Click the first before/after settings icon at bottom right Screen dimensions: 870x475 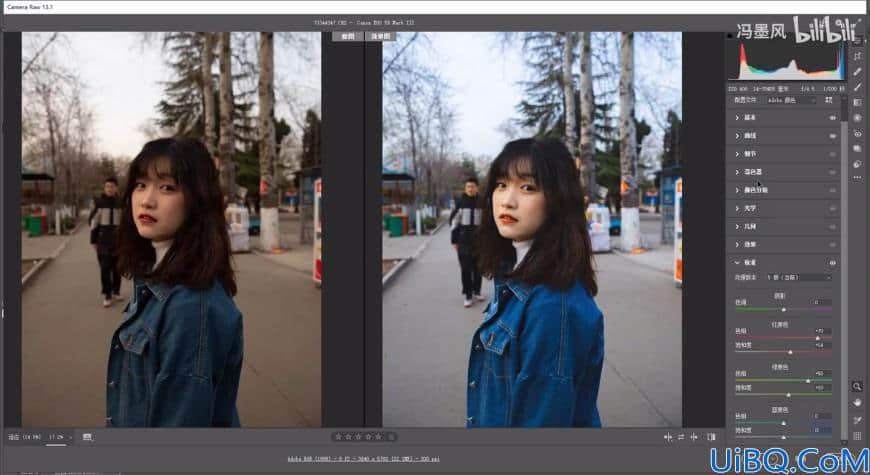coord(668,437)
